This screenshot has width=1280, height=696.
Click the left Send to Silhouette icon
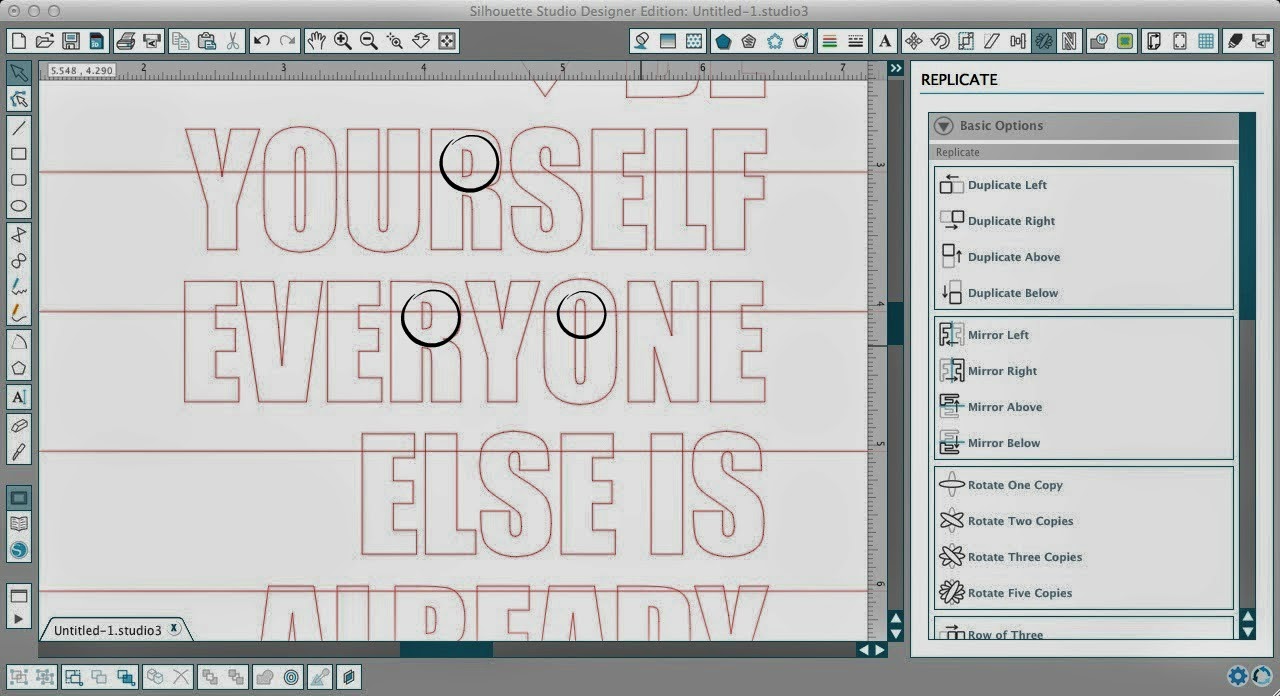(x=152, y=41)
